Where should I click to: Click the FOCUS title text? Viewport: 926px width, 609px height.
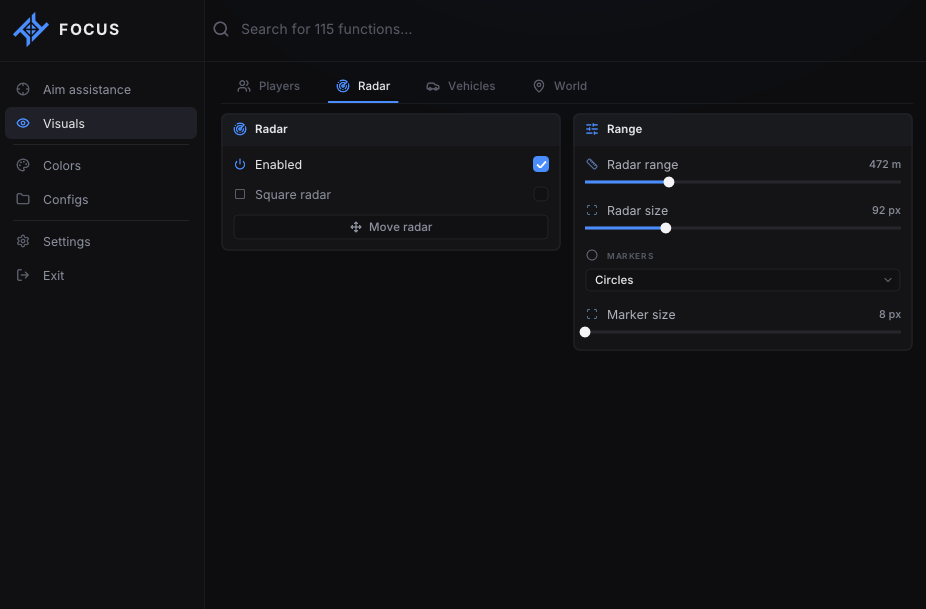click(89, 29)
